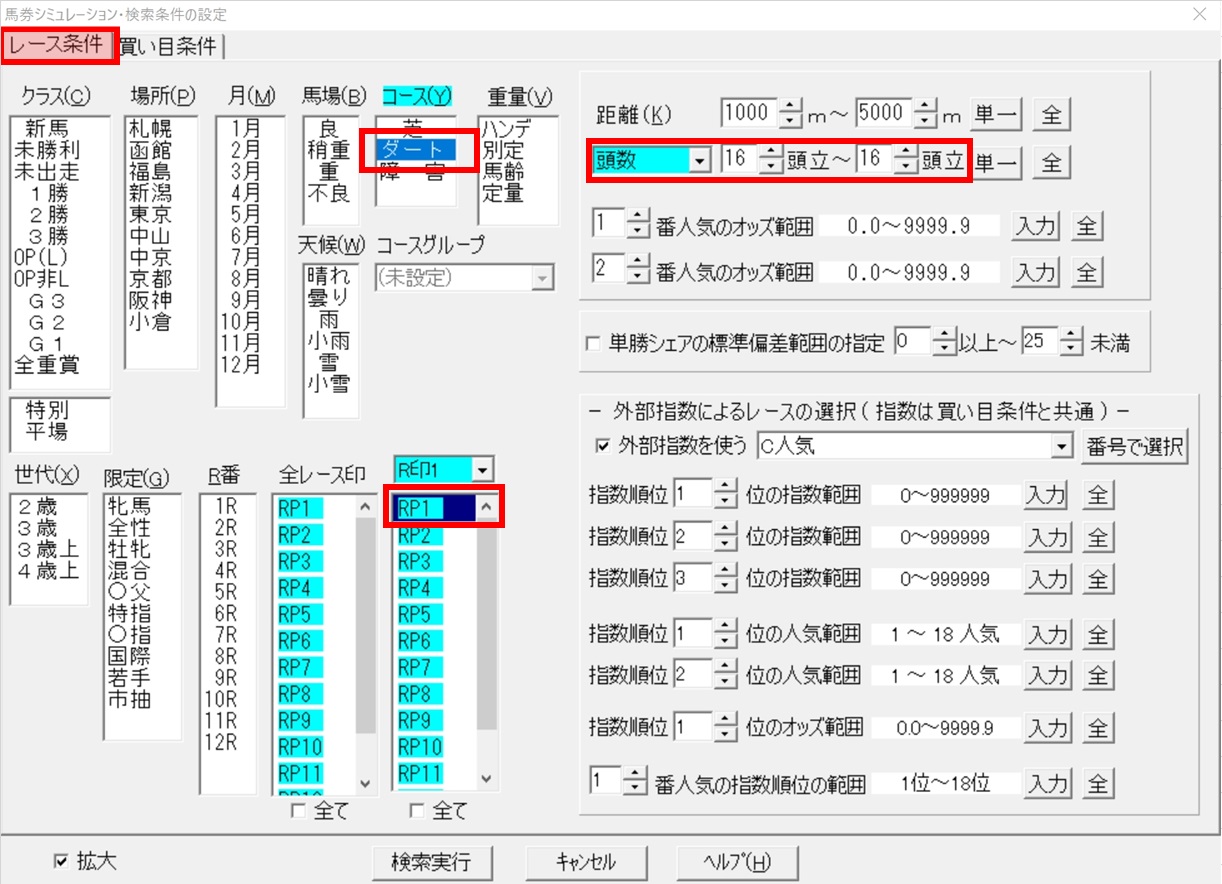Switch to the 買い目条件 tab
Screen dimensions: 1222x884
171,46
